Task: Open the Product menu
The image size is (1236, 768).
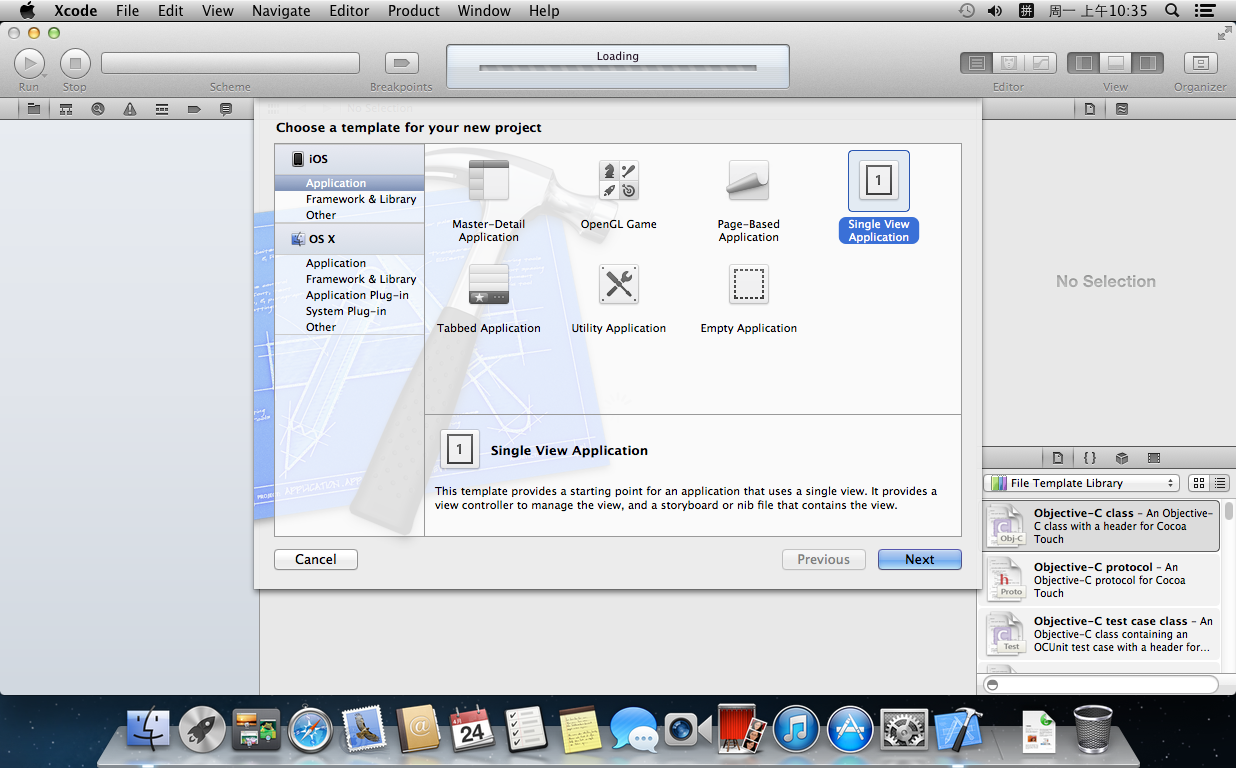Action: point(414,10)
